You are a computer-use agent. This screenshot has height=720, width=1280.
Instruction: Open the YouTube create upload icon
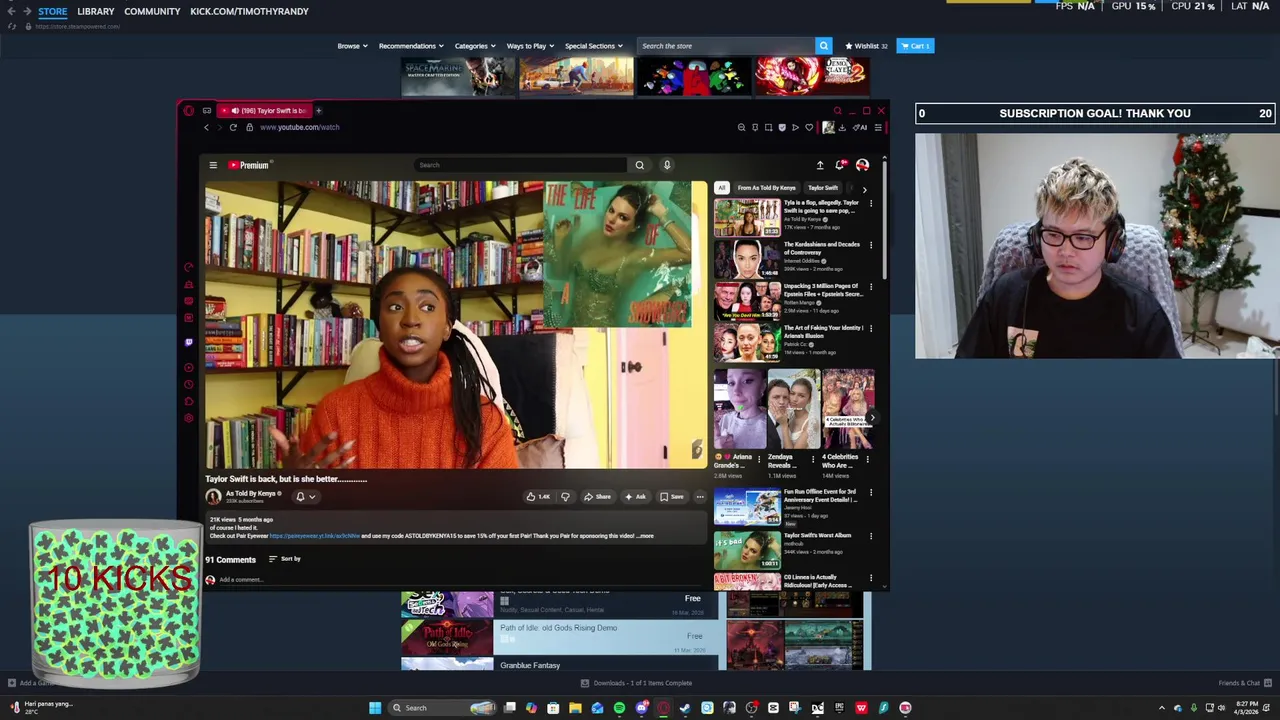820,165
